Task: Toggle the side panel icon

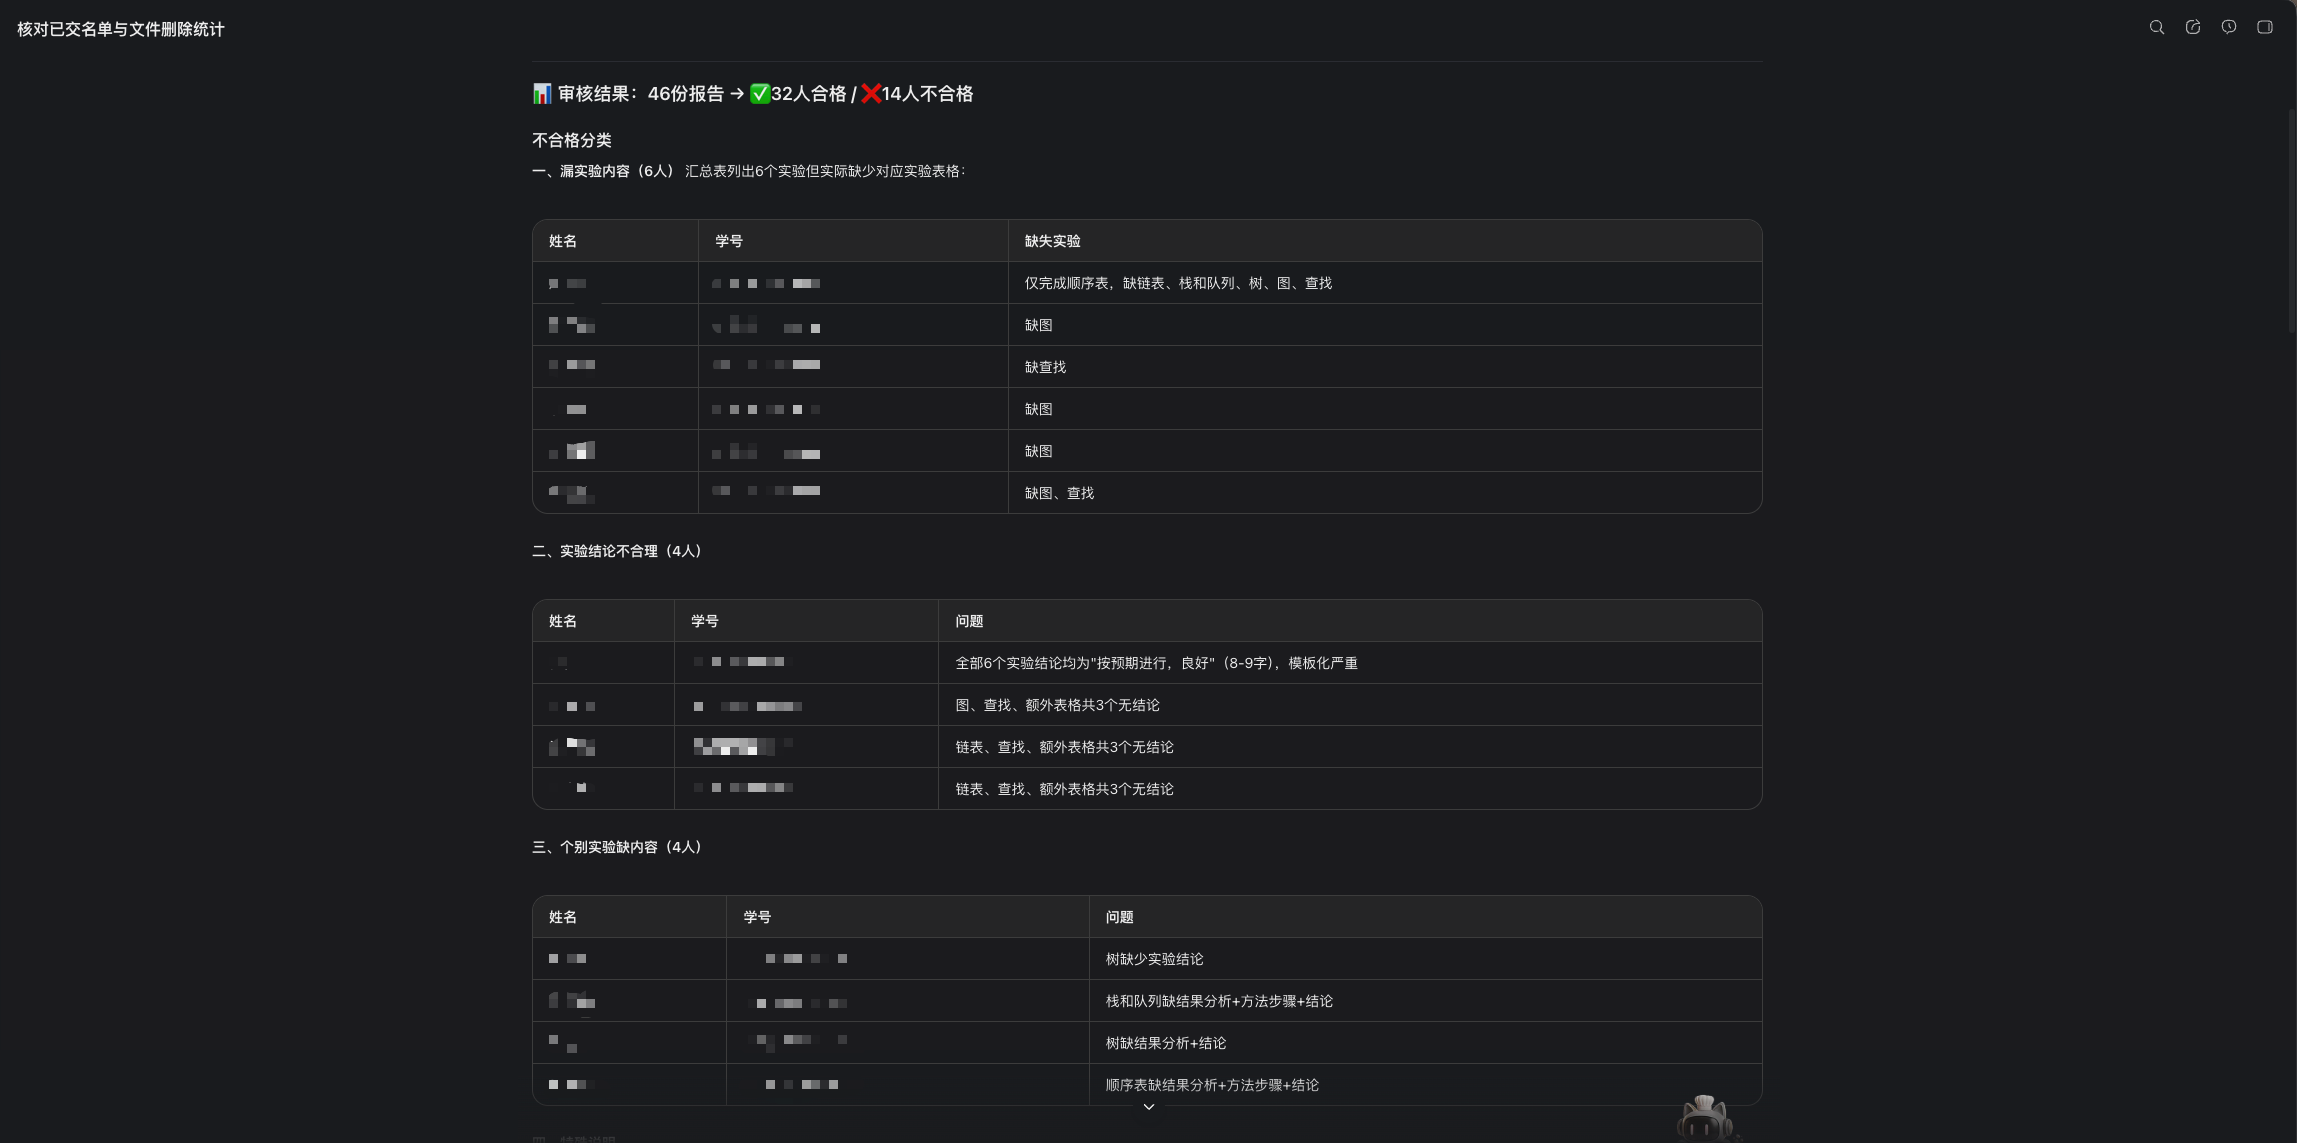Action: 2265,28
